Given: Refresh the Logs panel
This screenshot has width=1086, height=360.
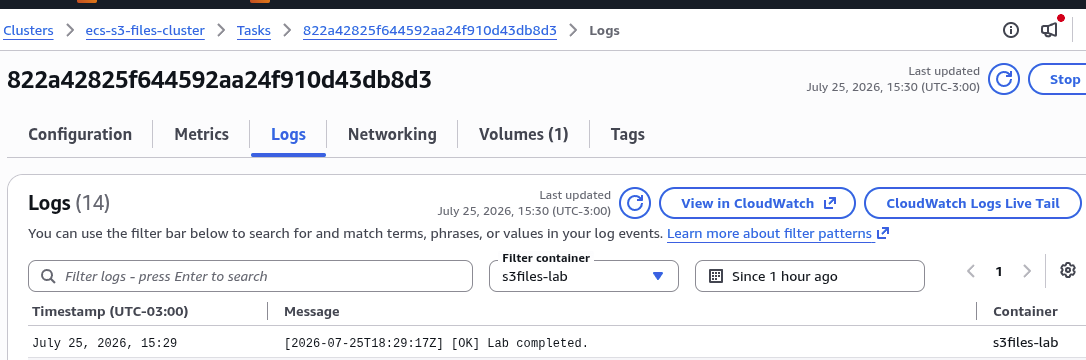Looking at the screenshot, I should click(x=634, y=204).
